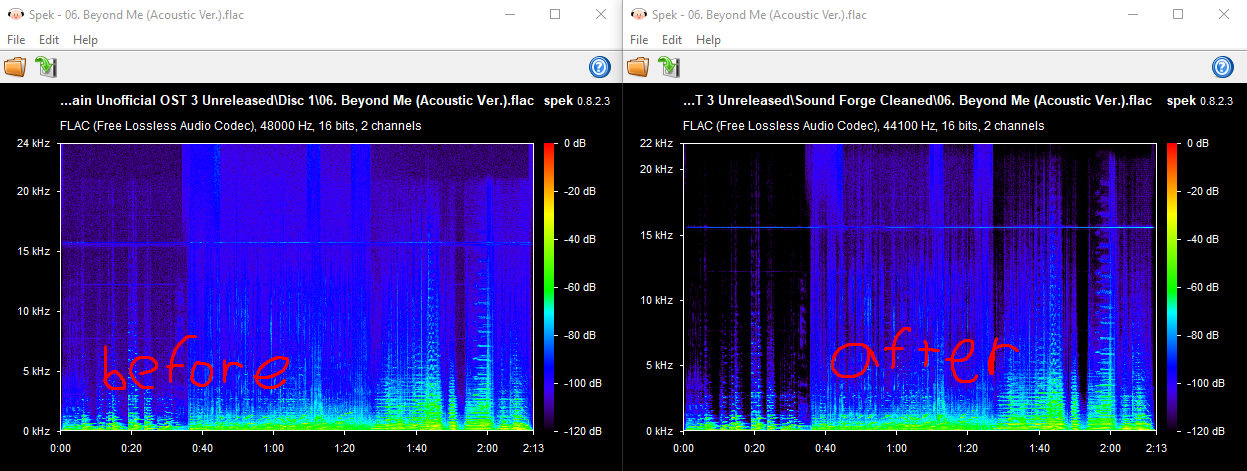Close the right Spek window
This screenshot has width=1247, height=471.
pos(1224,14)
